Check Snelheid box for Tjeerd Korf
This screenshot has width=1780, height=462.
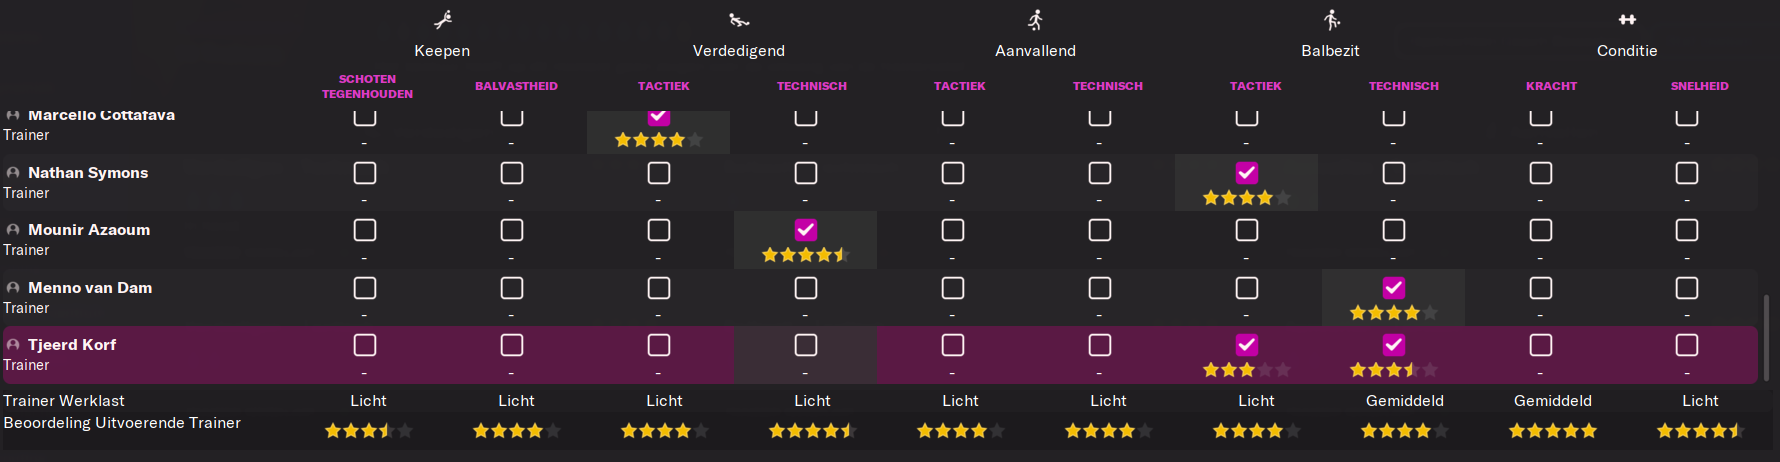[1687, 345]
